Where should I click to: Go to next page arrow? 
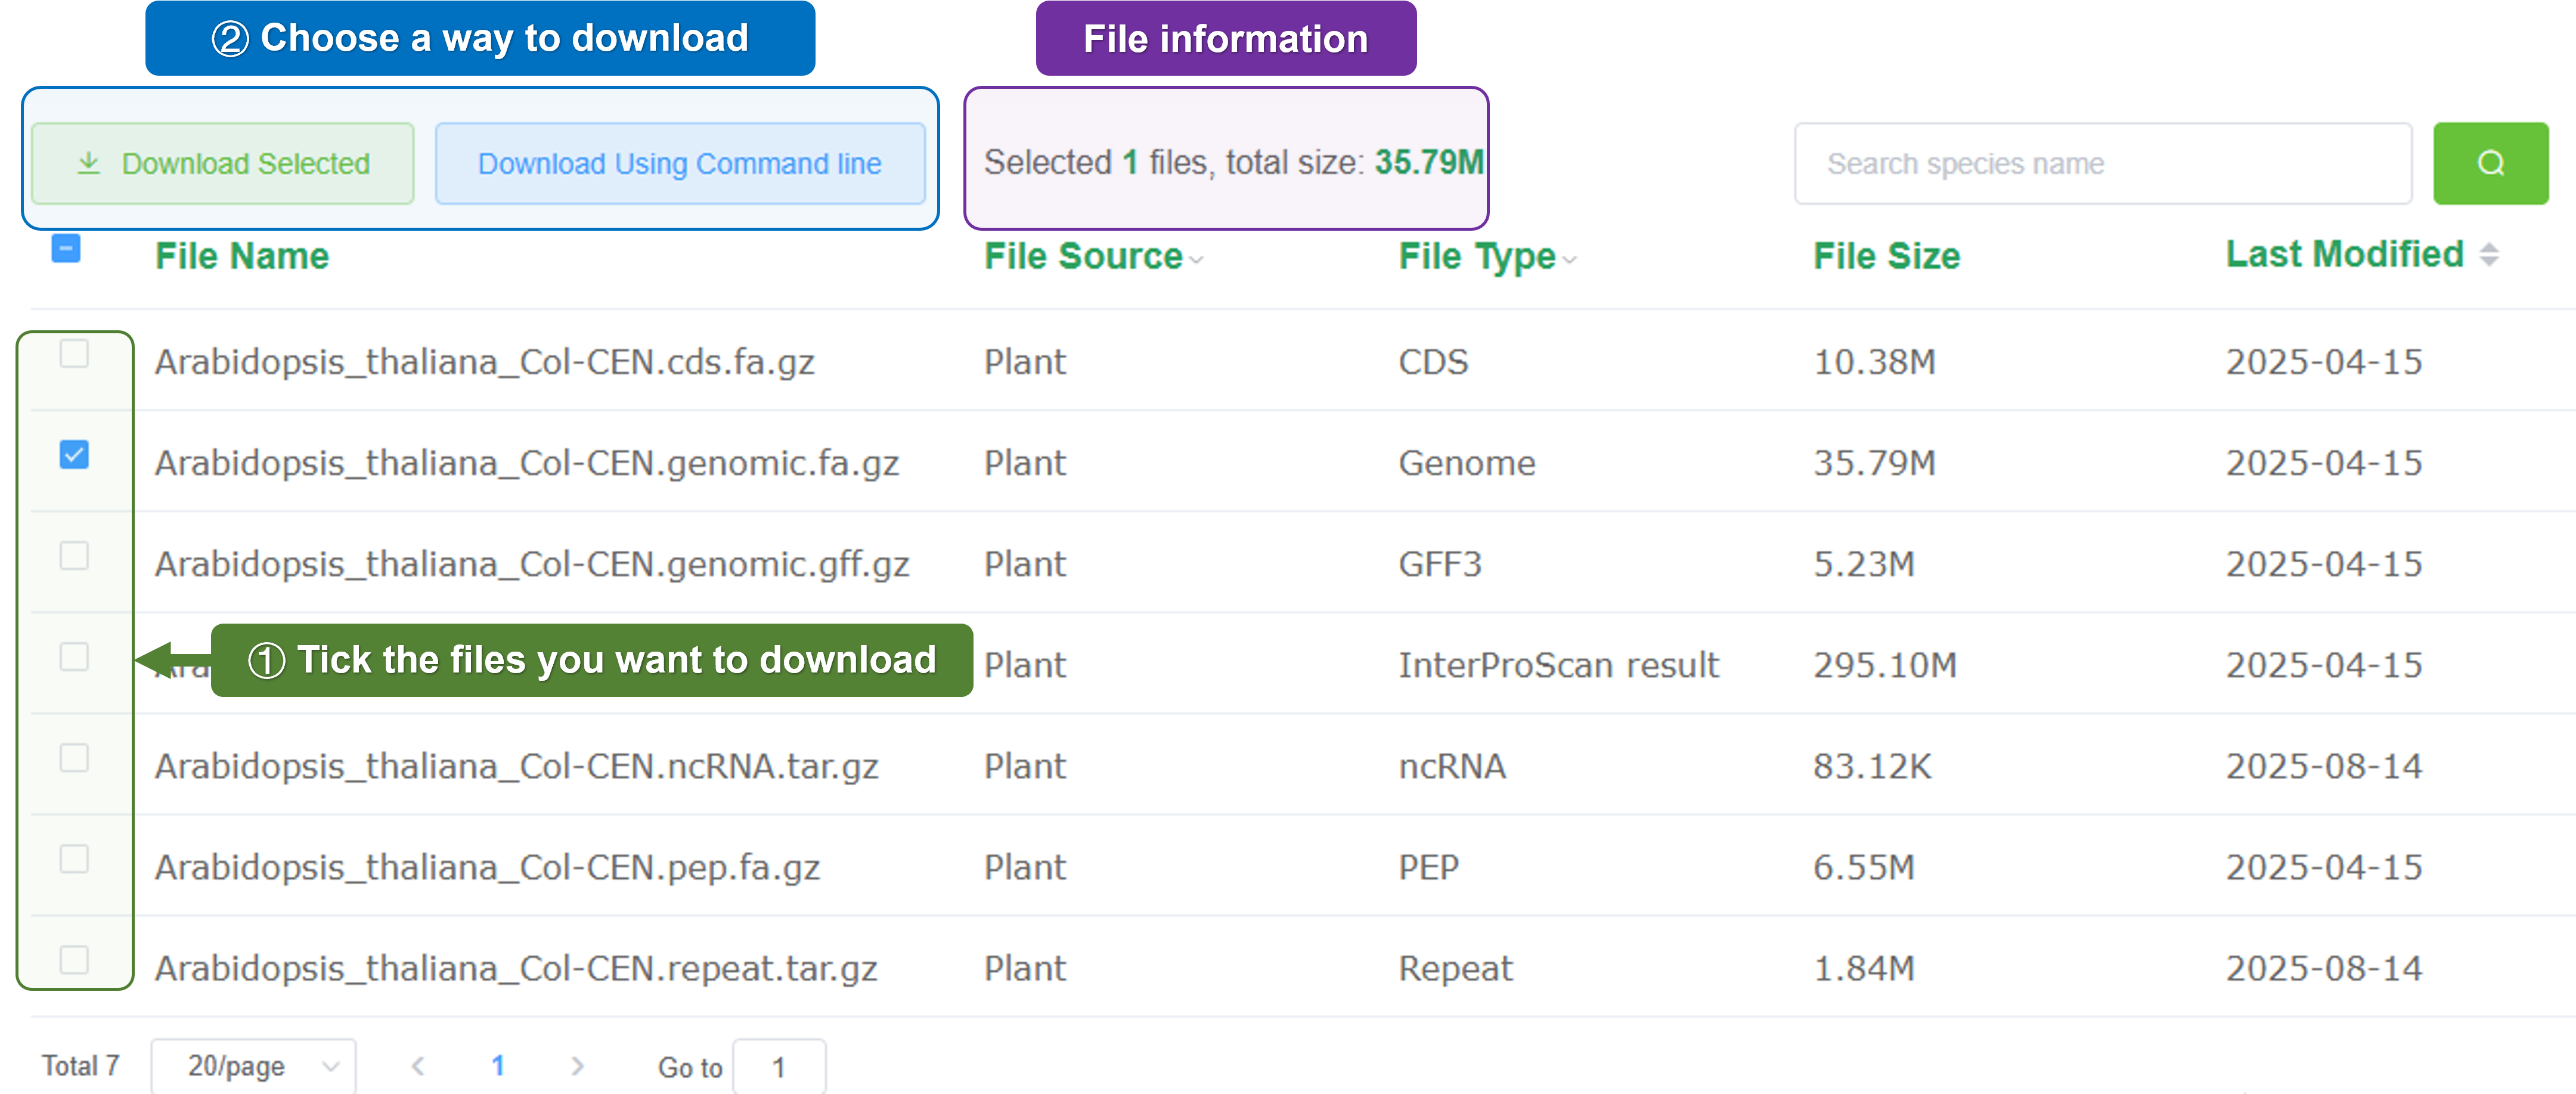pyautogui.click(x=577, y=1066)
